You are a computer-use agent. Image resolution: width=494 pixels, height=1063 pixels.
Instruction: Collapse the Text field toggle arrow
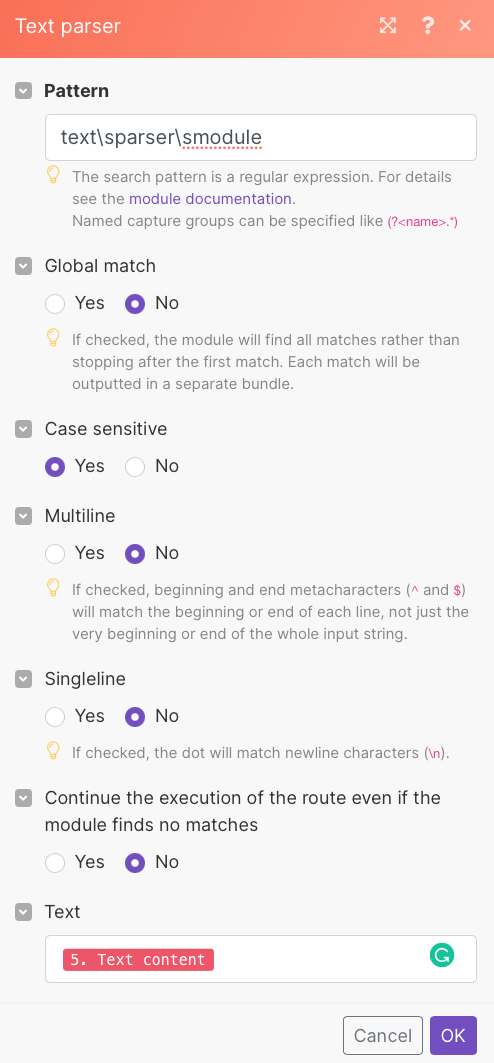[24, 912]
